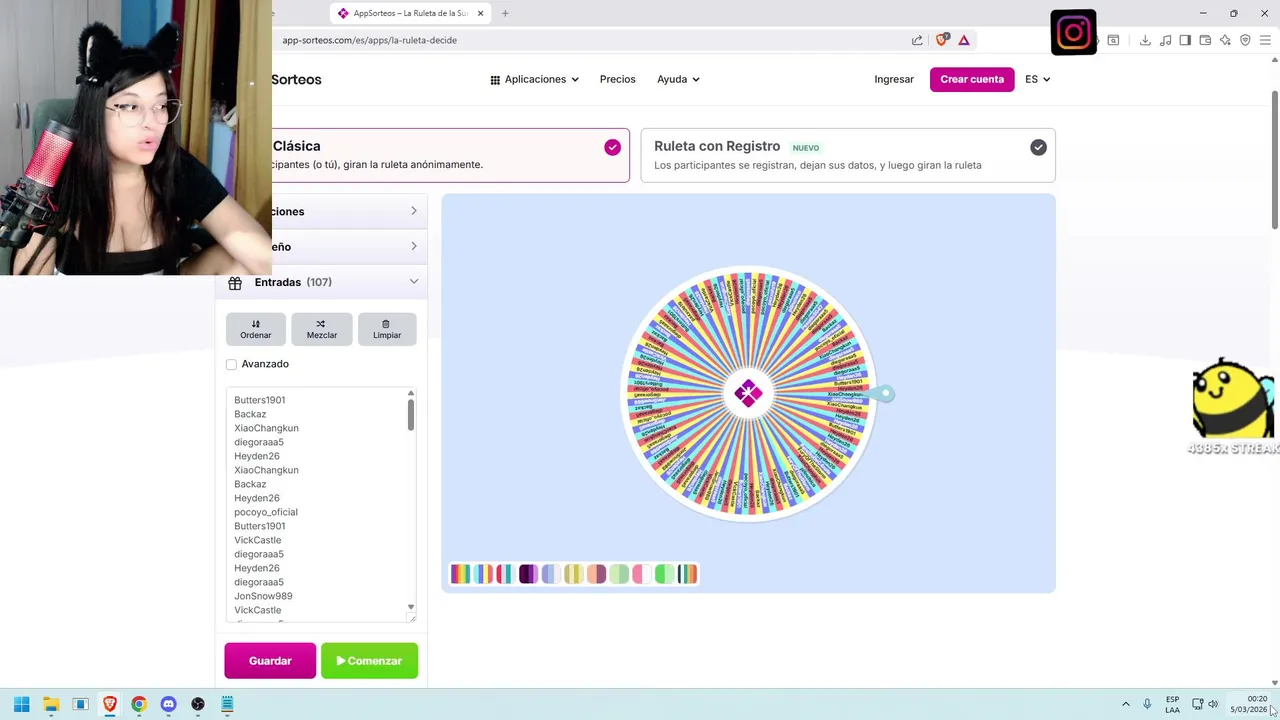Image resolution: width=1280 pixels, height=720 pixels.
Task: Switch to the AppSorteos browser tab
Action: click(410, 13)
